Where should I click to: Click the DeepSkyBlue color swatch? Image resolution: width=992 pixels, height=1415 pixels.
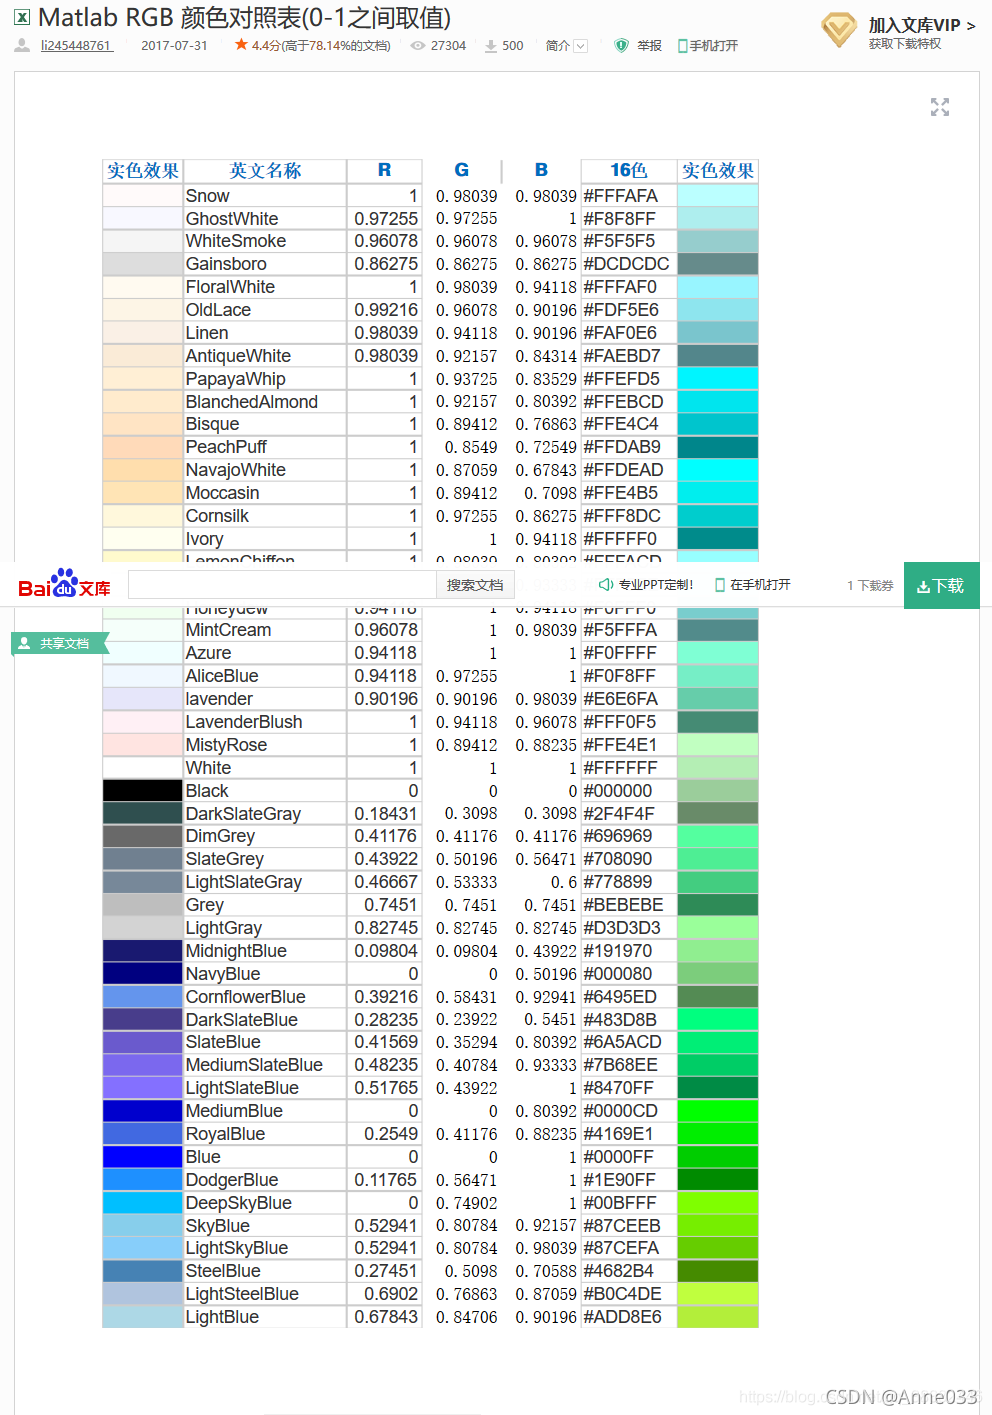pyautogui.click(x=142, y=1202)
